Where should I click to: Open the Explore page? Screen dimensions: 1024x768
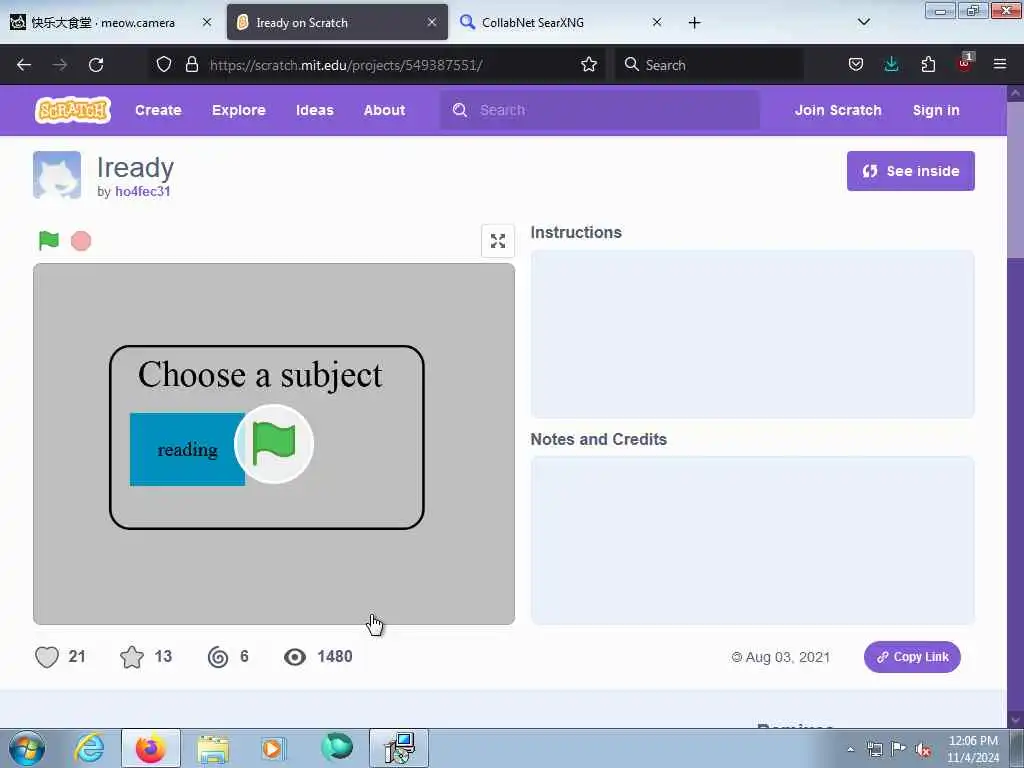tap(238, 110)
